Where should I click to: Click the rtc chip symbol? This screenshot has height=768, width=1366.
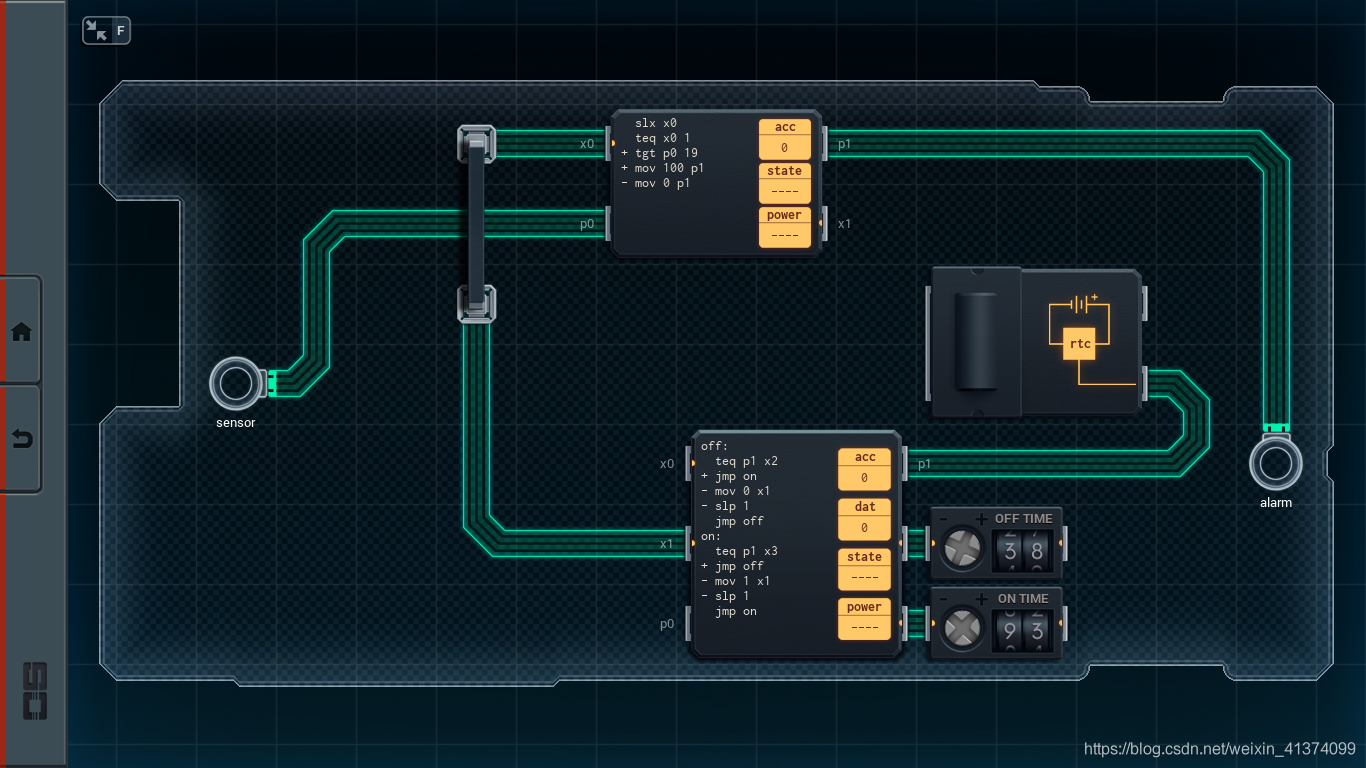[1080, 343]
